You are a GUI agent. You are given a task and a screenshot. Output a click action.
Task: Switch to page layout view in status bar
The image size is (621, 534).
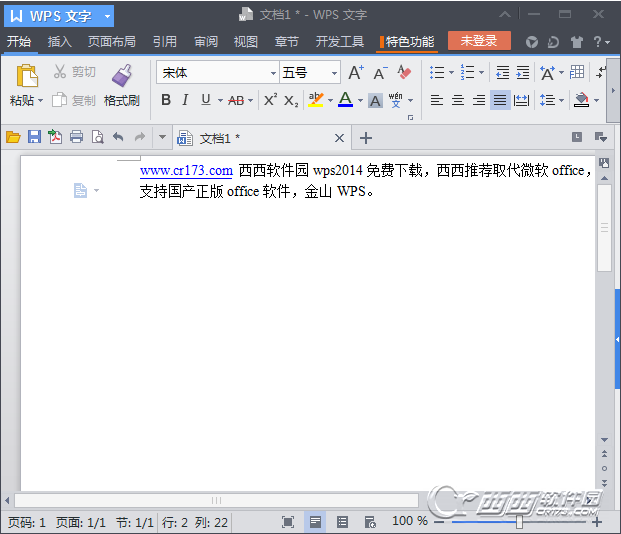tap(315, 522)
